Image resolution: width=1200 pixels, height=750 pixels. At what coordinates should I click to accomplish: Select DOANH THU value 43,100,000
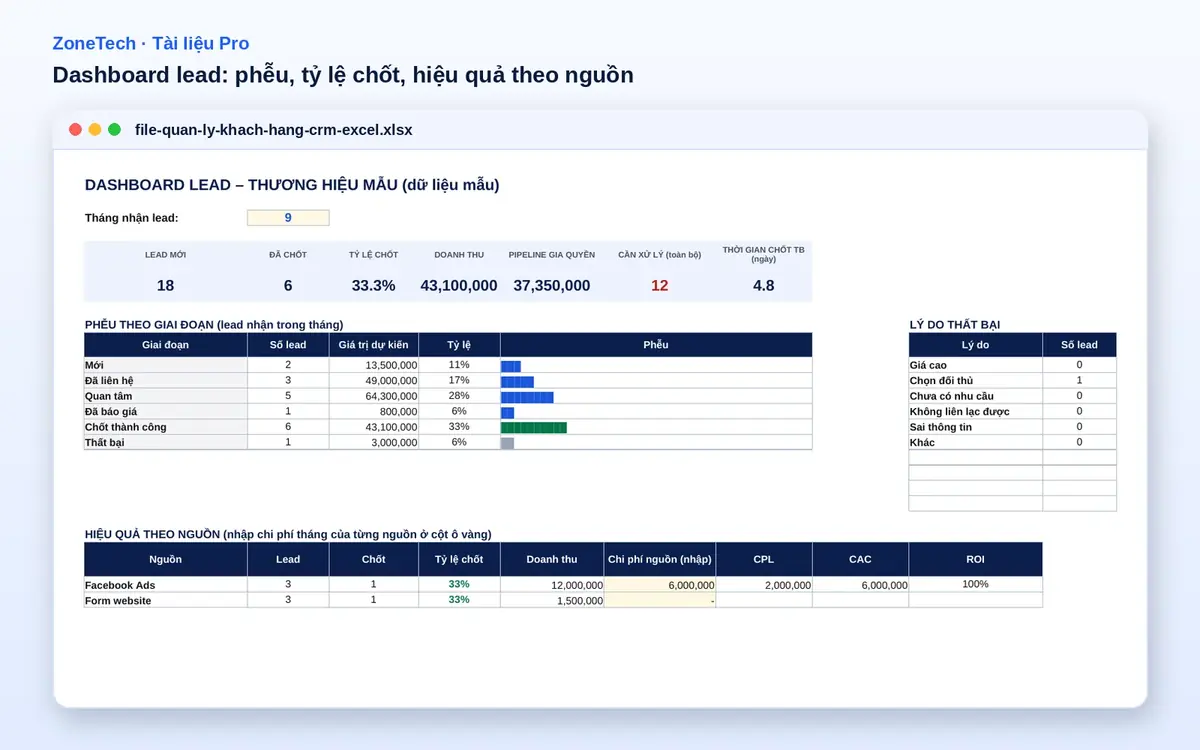[x=459, y=285]
